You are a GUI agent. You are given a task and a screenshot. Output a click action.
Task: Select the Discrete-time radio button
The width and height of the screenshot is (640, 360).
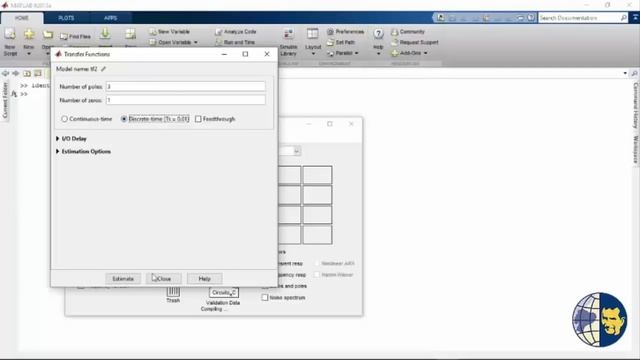[124, 119]
